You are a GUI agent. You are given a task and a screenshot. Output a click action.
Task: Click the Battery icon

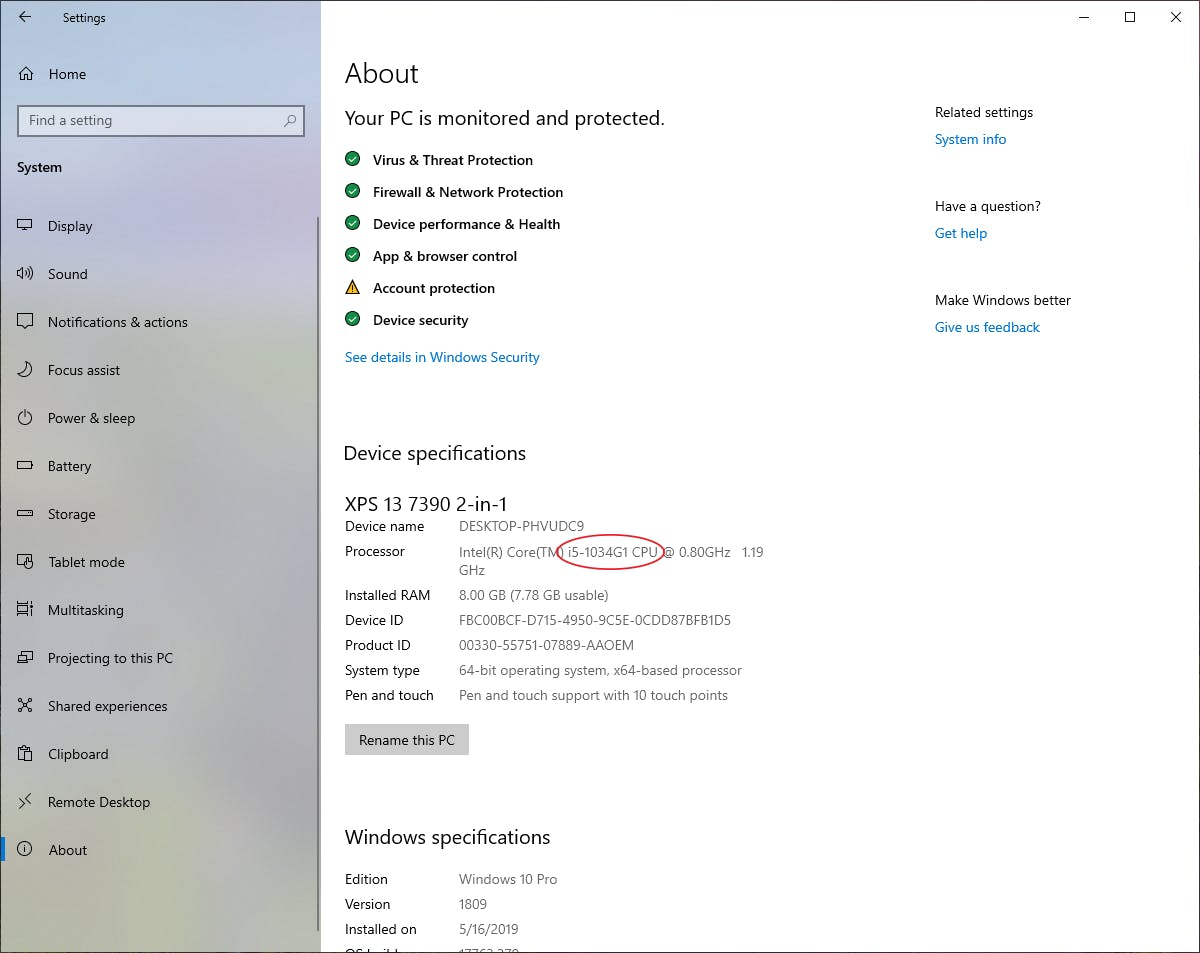coord(26,466)
